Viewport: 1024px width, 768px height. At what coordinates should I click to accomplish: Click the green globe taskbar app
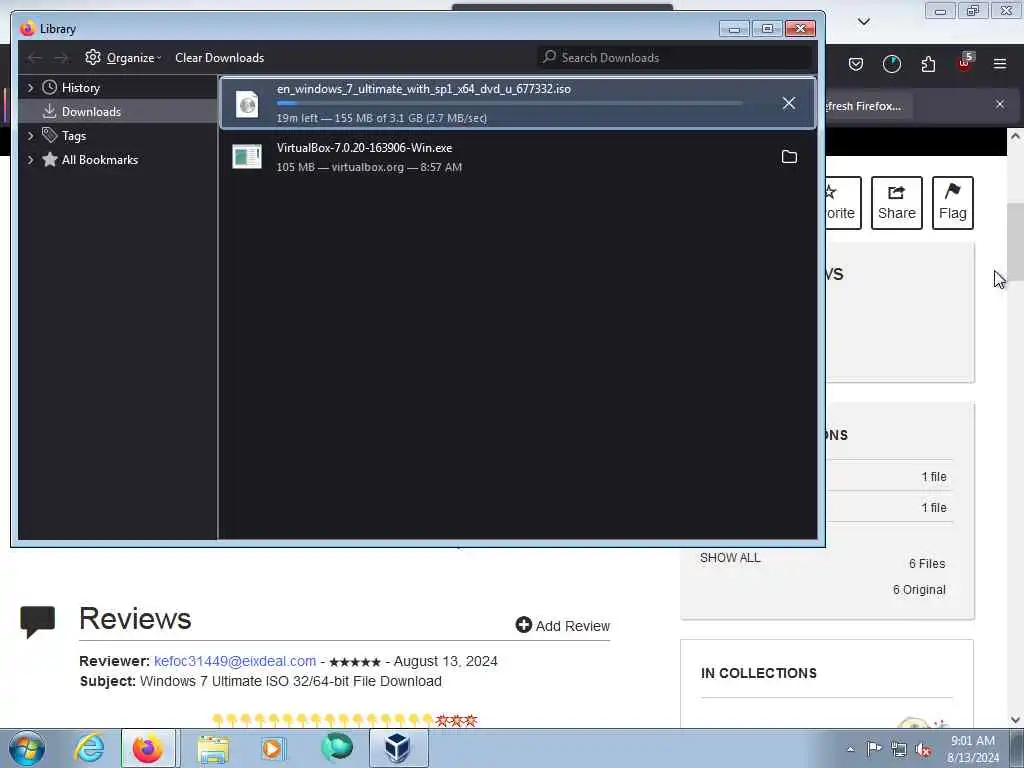click(337, 748)
